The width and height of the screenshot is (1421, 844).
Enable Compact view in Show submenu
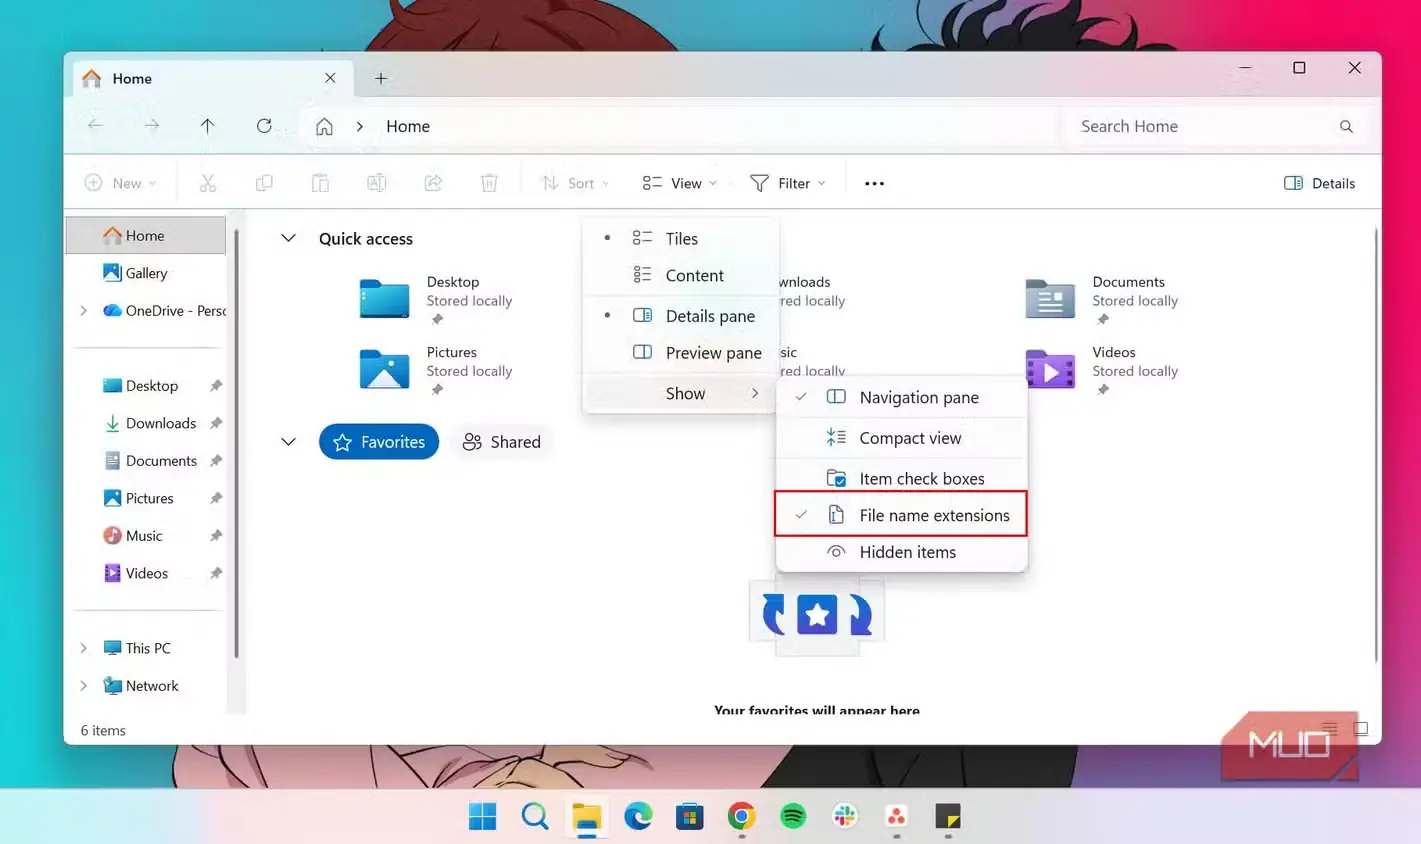[x=901, y=438]
